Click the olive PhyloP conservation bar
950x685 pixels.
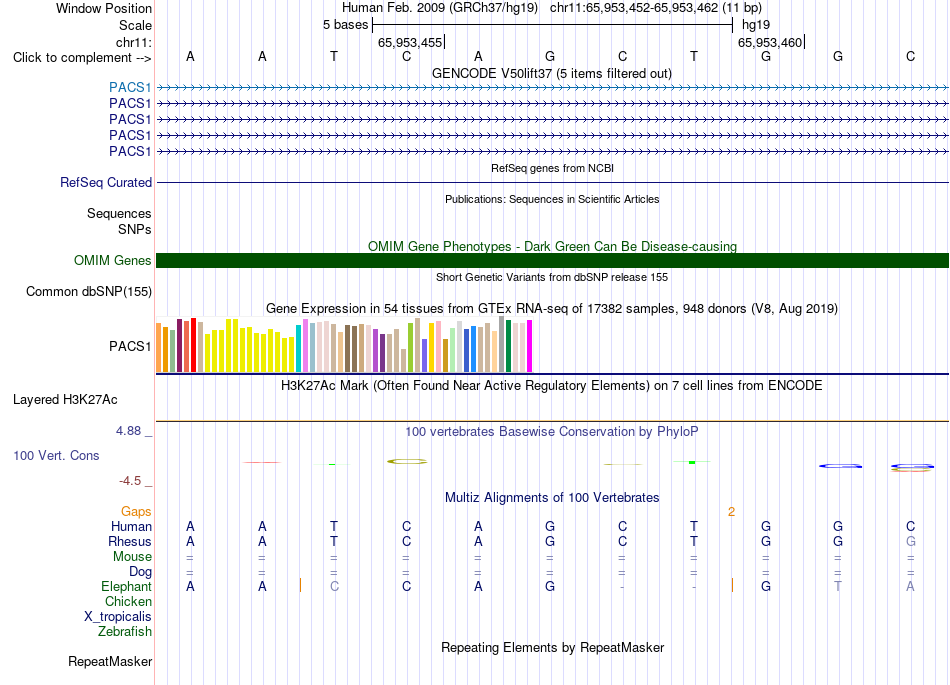point(407,462)
